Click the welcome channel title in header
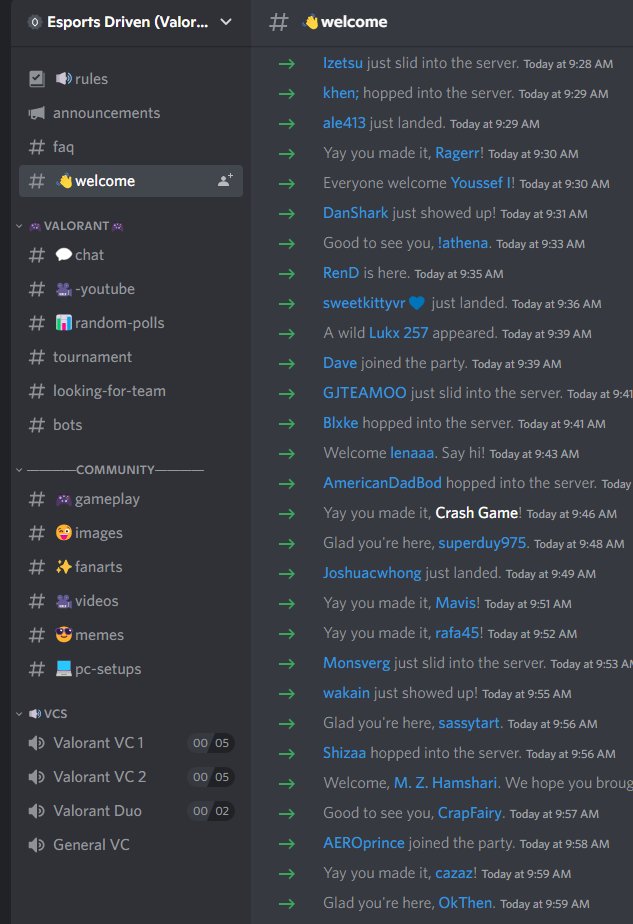Screen dimensions: 633x924 tap(345, 22)
